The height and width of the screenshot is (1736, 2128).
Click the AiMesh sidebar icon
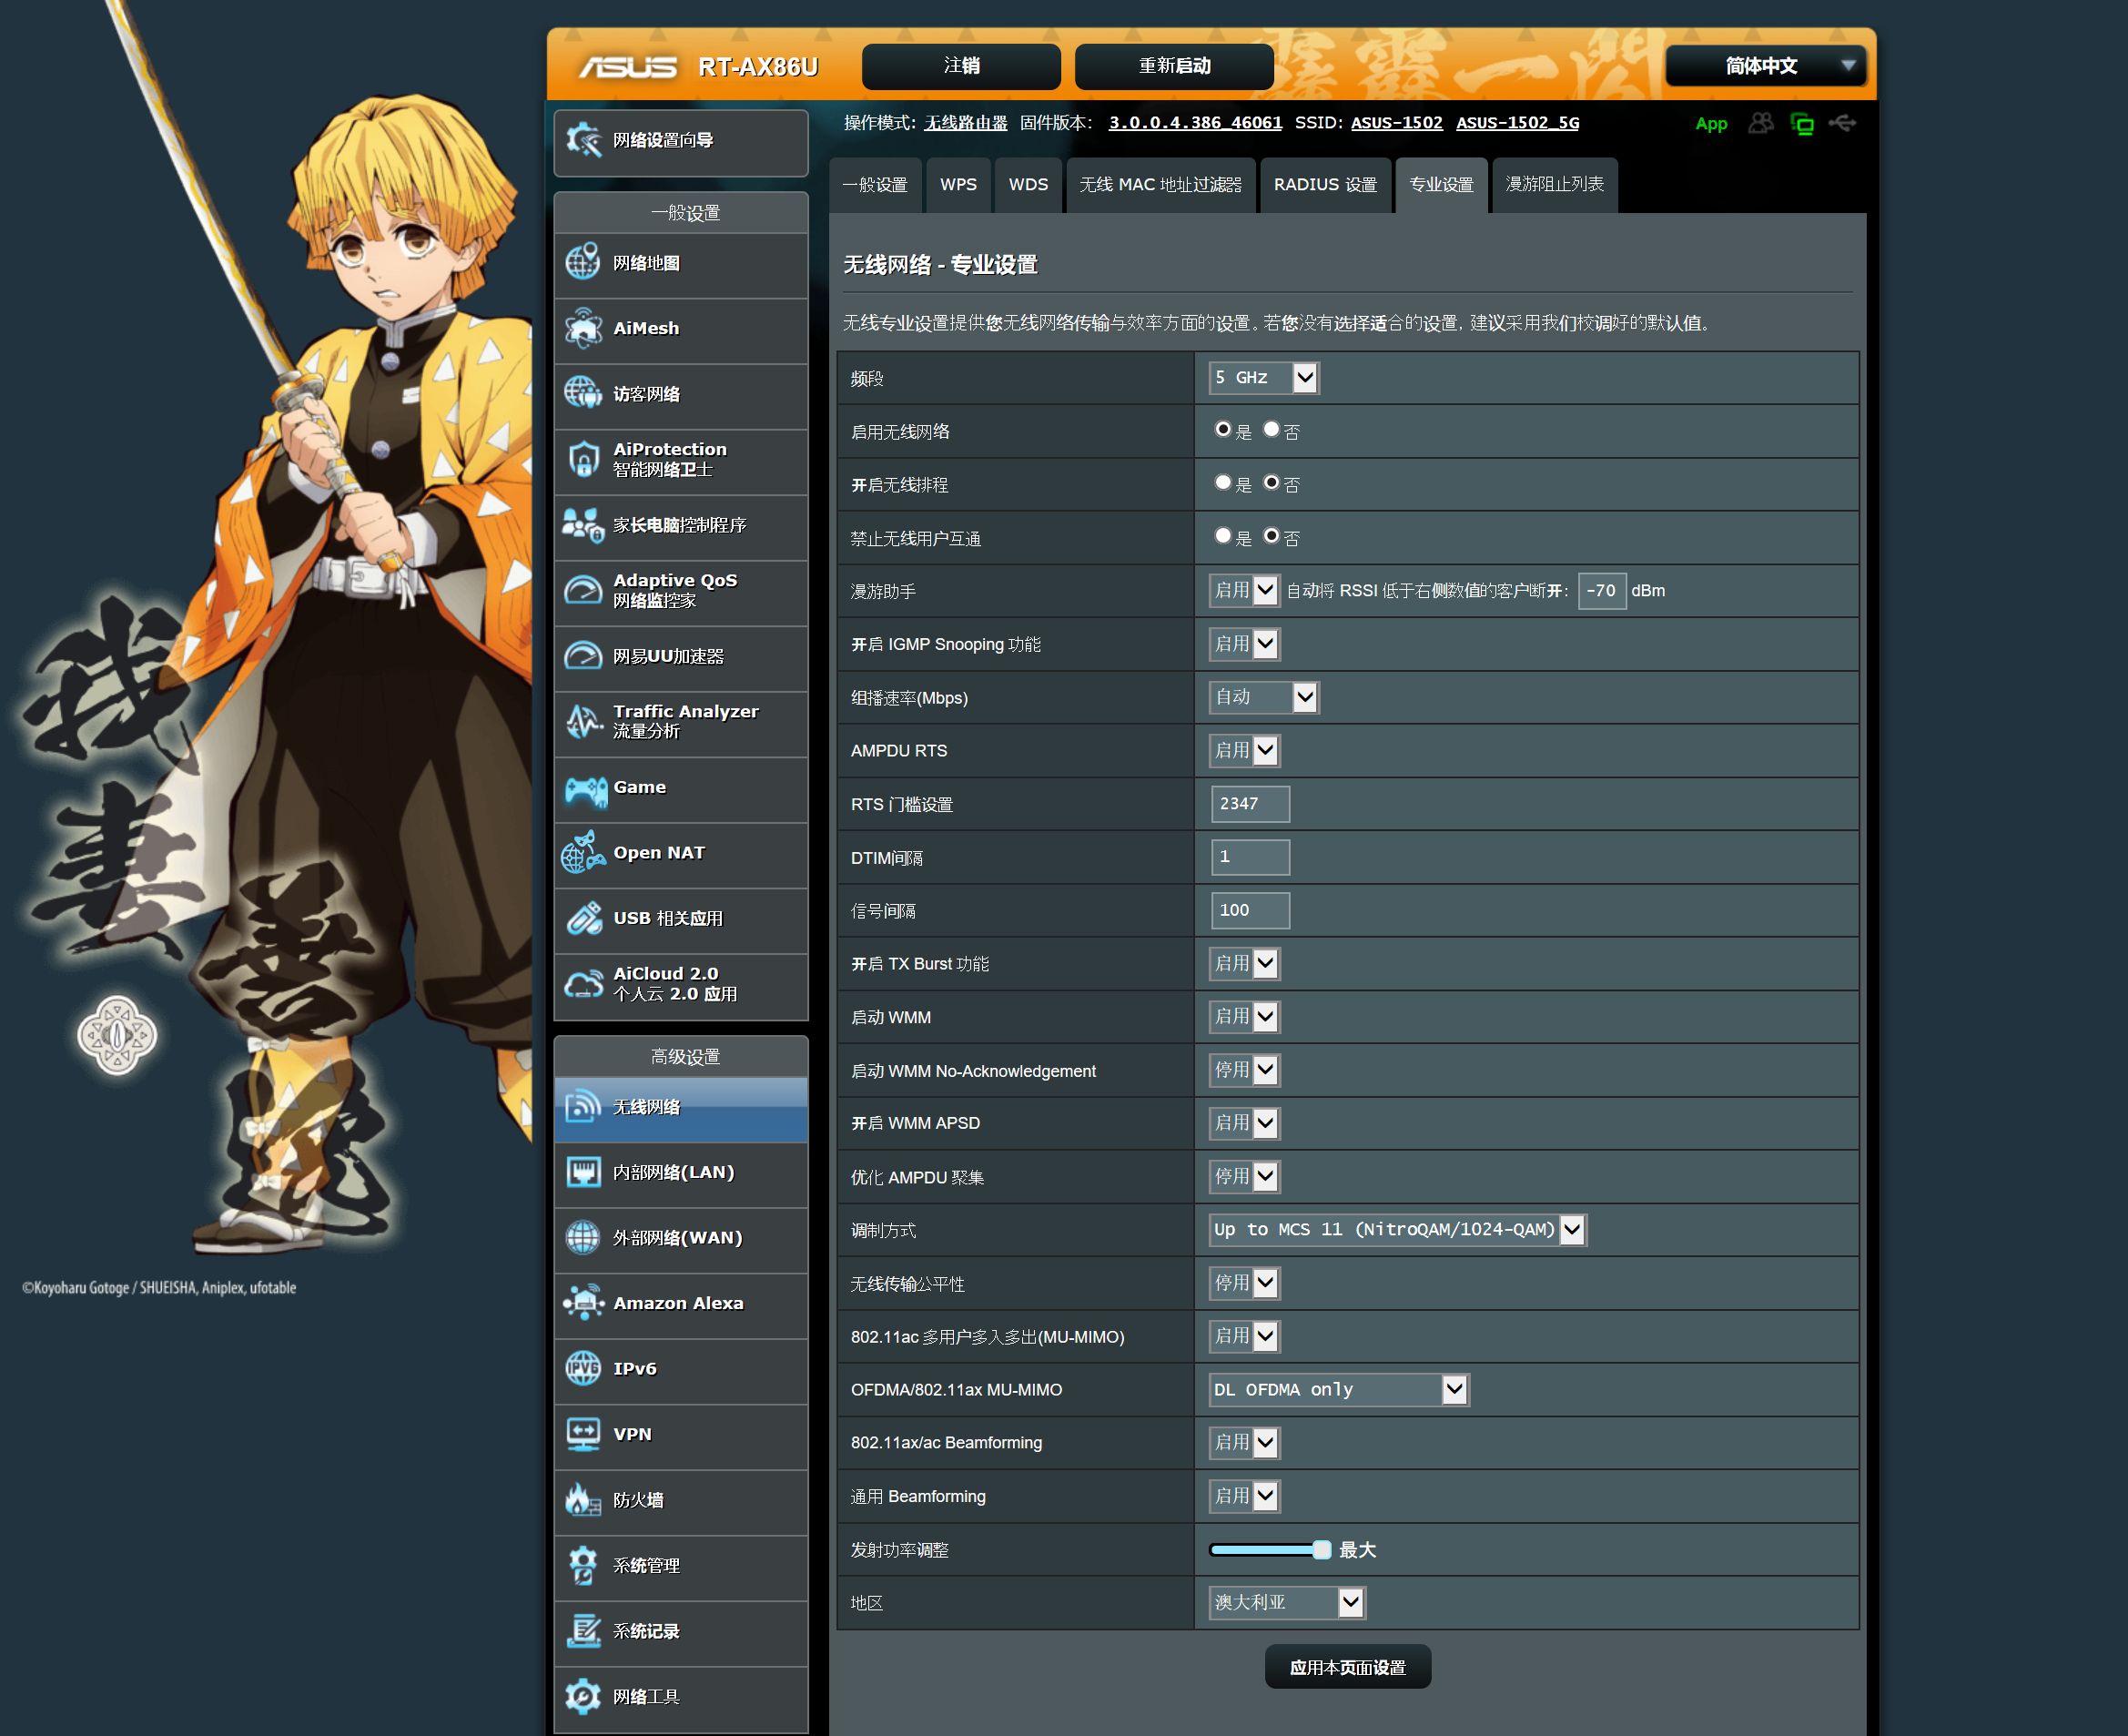pyautogui.click(x=583, y=328)
